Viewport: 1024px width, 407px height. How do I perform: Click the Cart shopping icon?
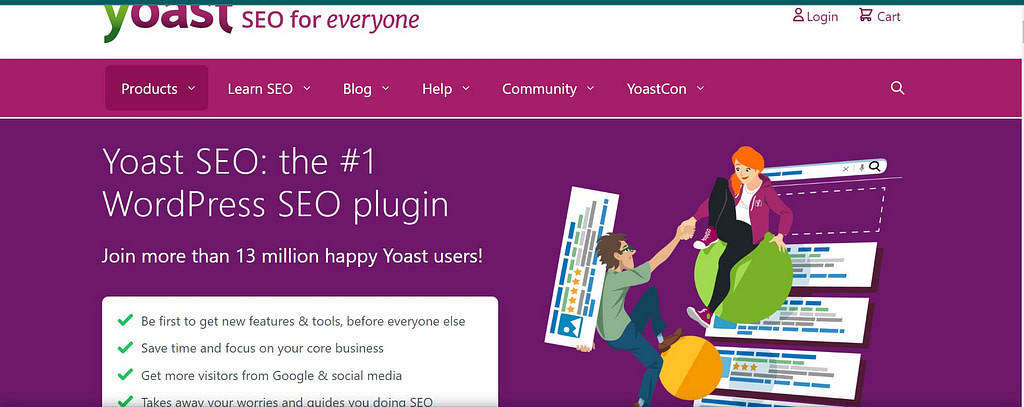point(865,15)
